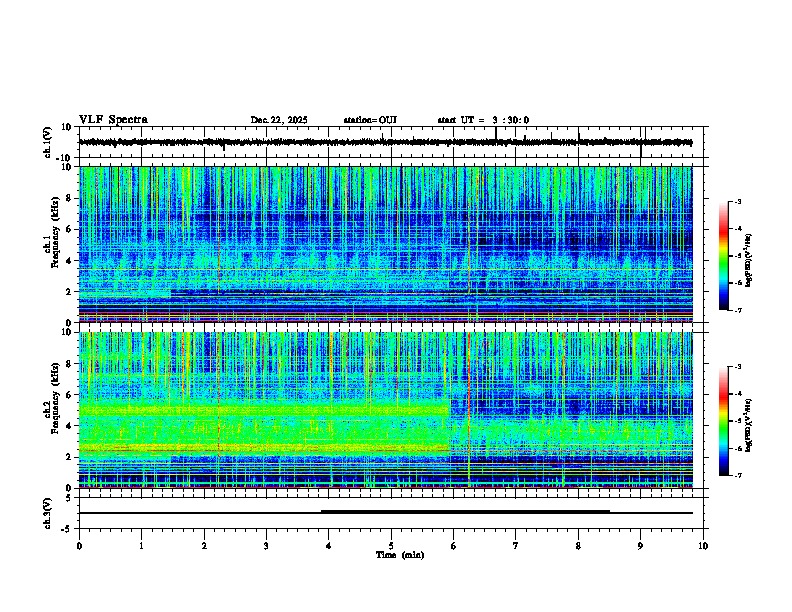The width and height of the screenshot is (792, 612).
Task: Select the "station=OUI" header label
Action: click(370, 120)
